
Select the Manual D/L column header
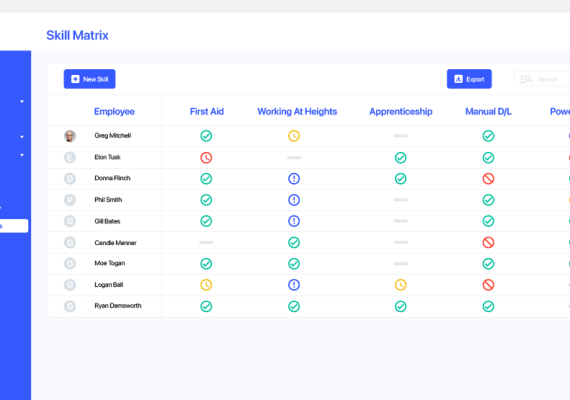pos(488,111)
